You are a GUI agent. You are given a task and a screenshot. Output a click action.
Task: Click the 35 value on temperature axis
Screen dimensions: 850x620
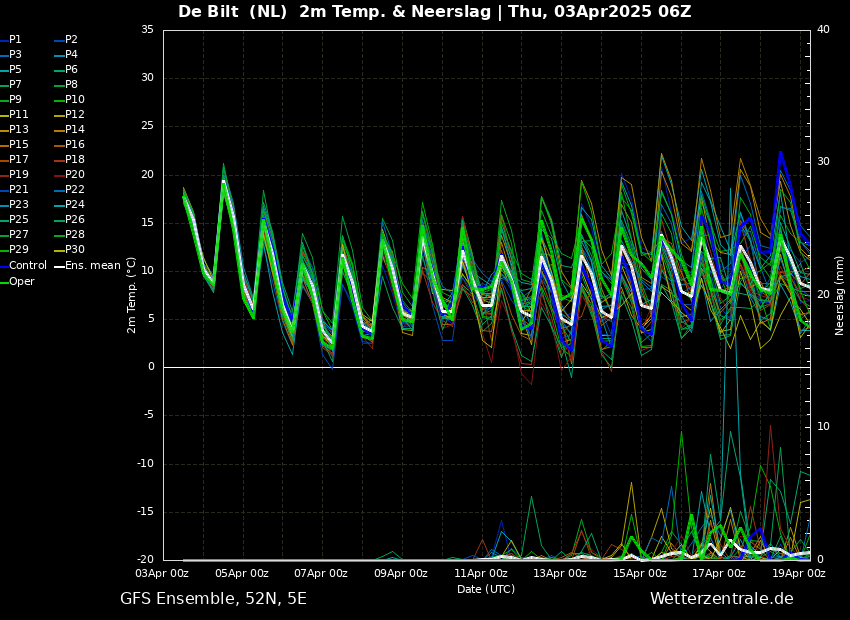point(147,30)
